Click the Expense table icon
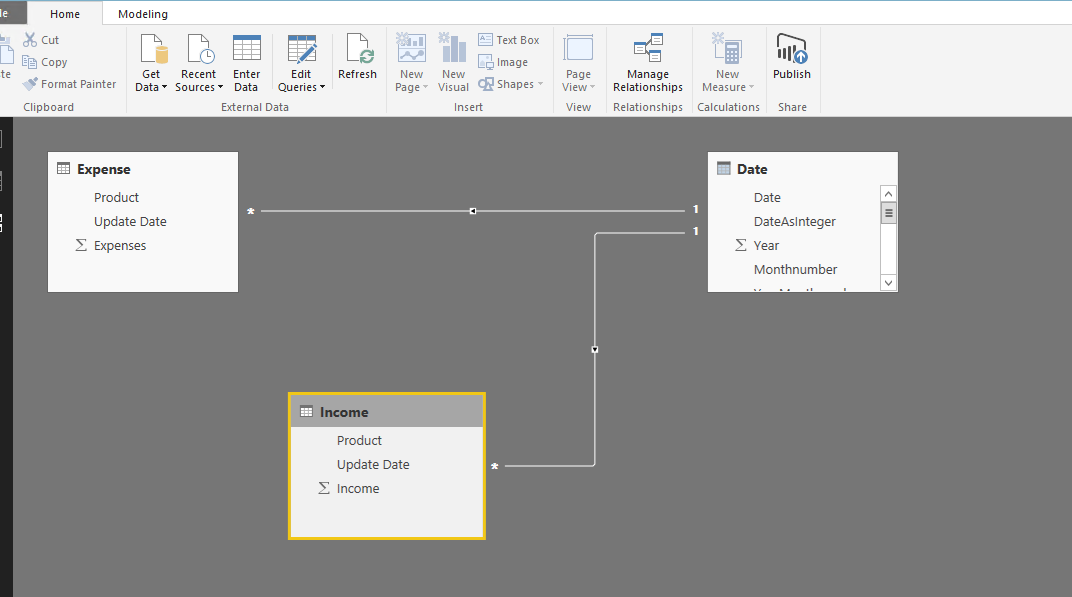Screen dimensions: 1072x597 coord(64,169)
